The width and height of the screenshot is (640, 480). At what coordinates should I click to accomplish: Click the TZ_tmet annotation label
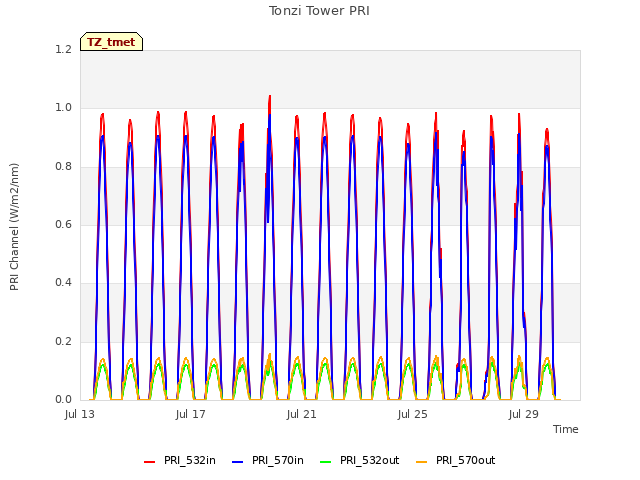tap(111, 42)
